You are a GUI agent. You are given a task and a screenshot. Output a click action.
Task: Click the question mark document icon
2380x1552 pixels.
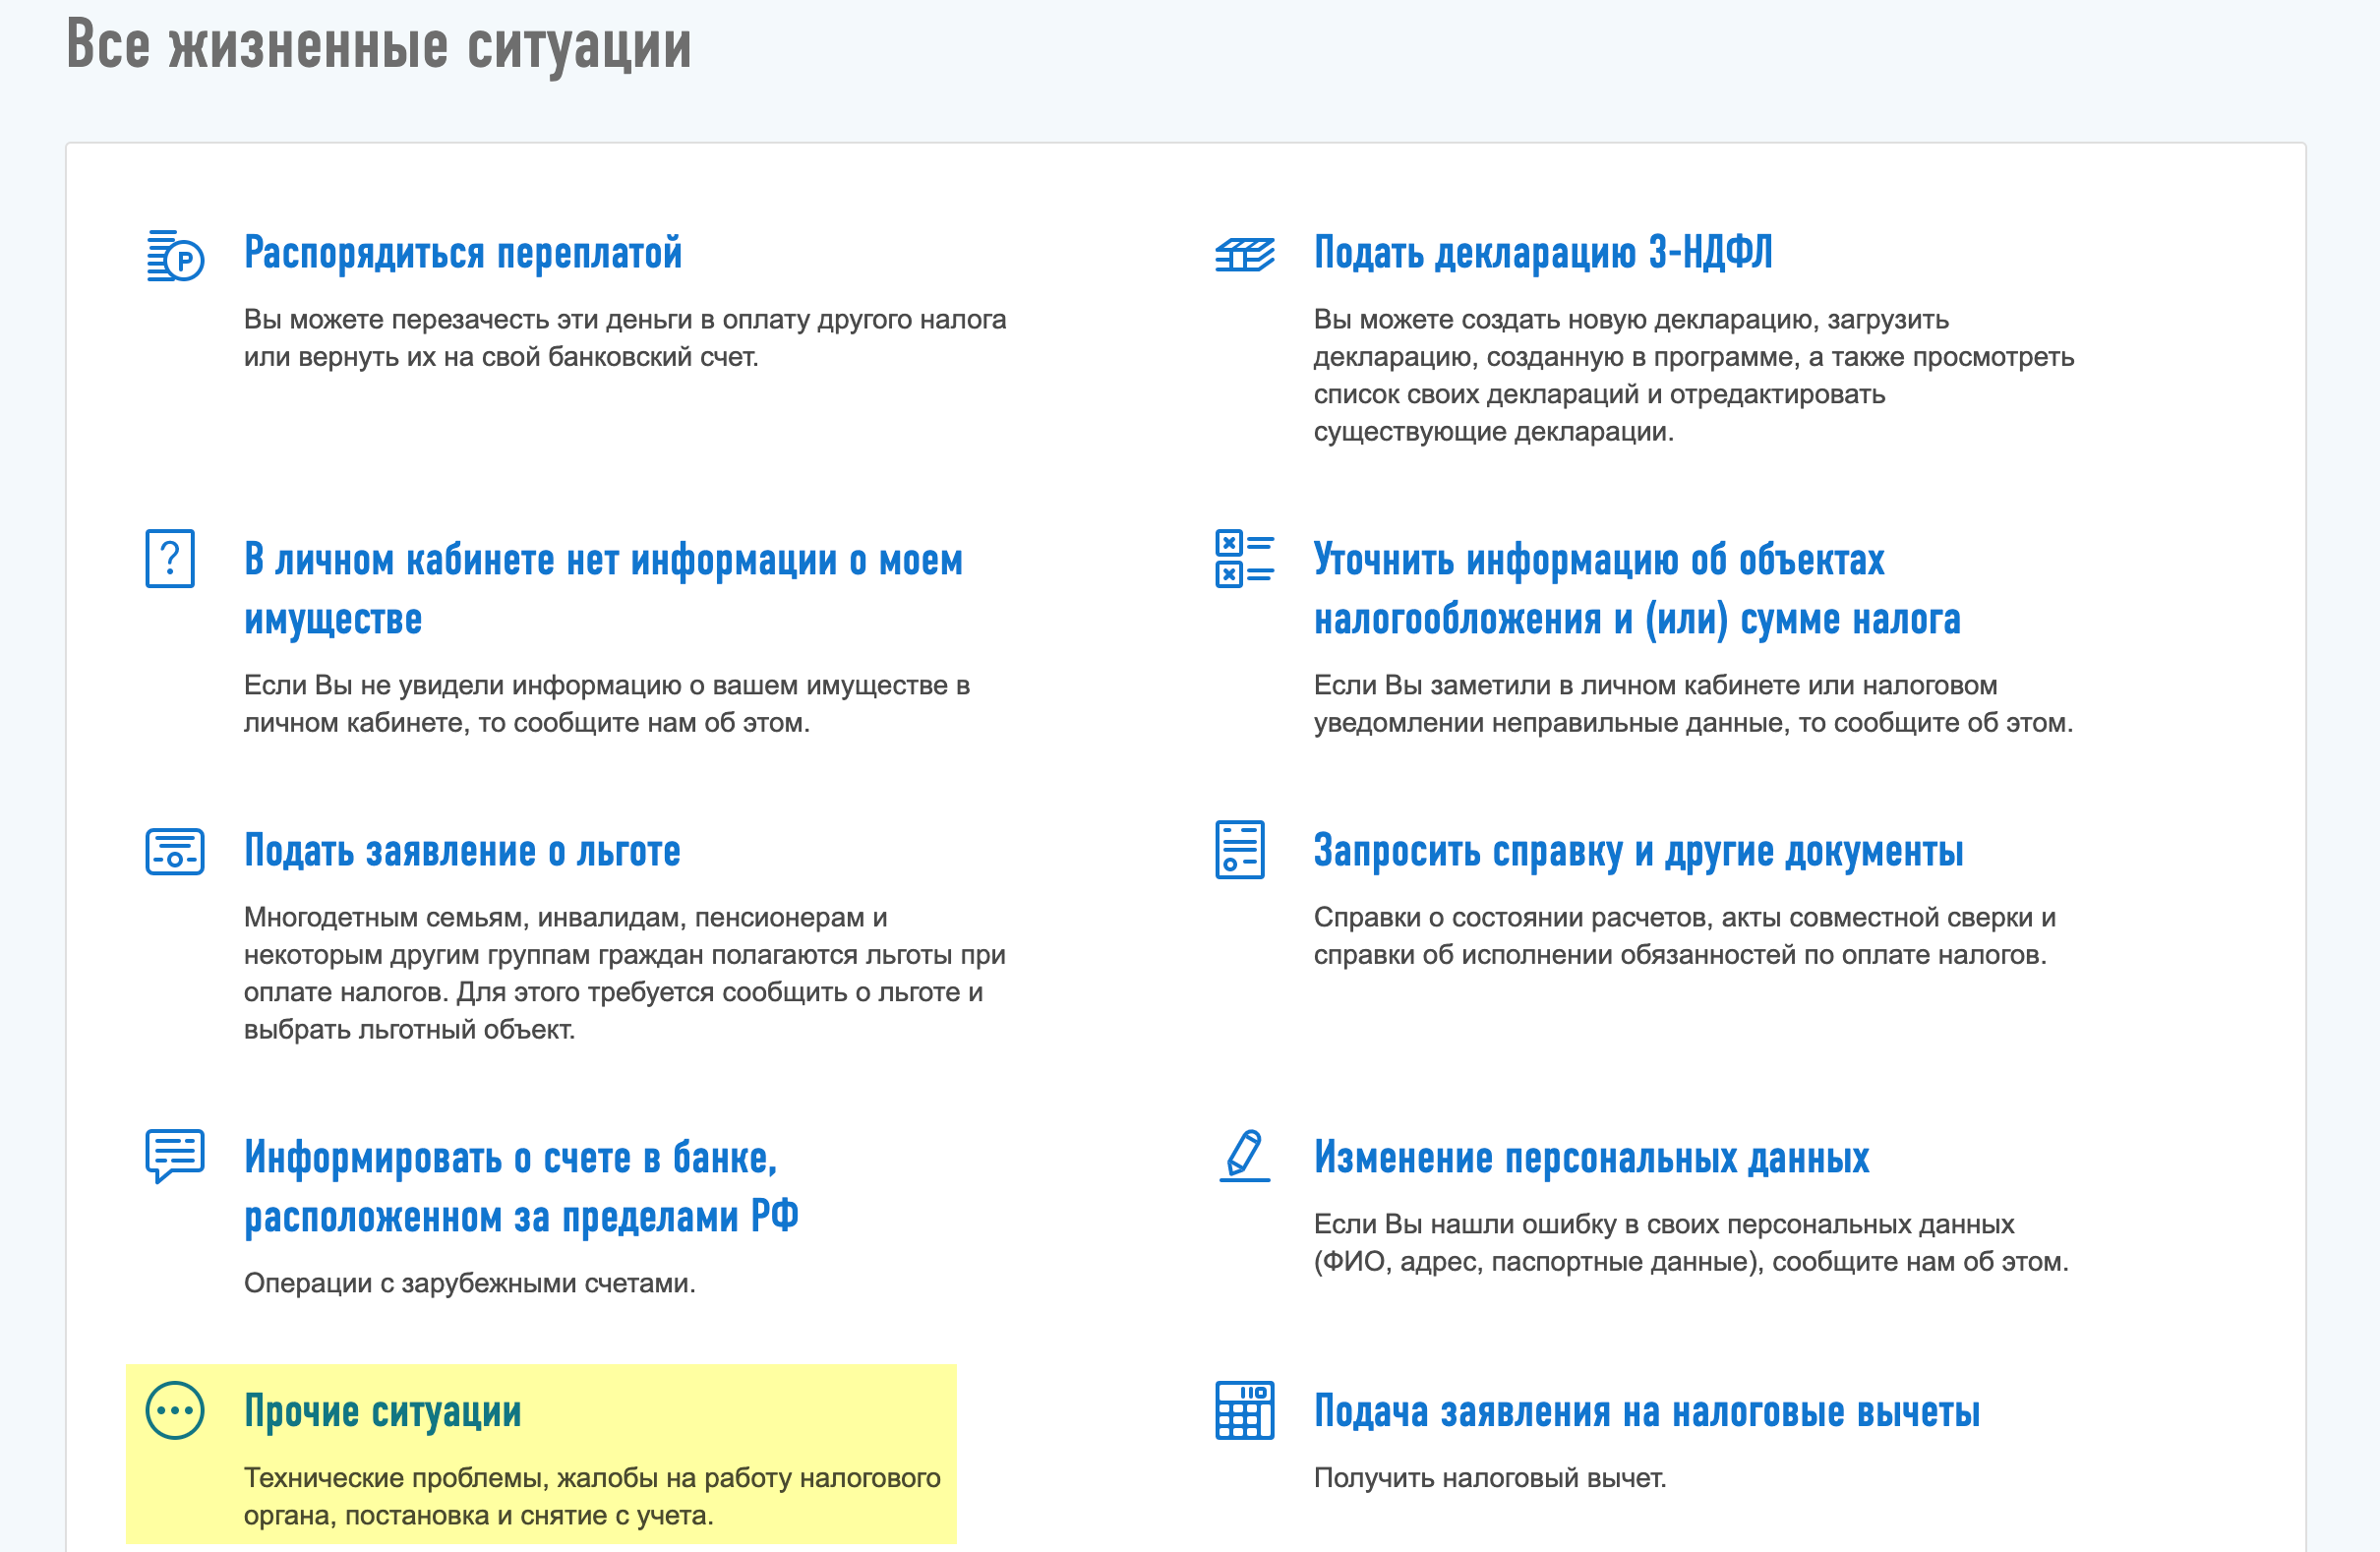coord(170,558)
